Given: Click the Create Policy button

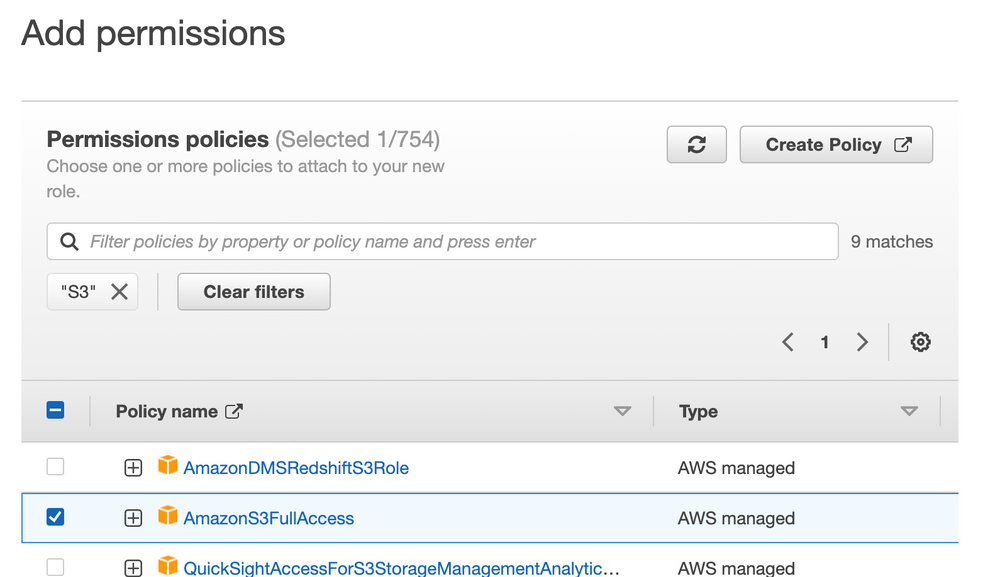Looking at the screenshot, I should tap(836, 144).
